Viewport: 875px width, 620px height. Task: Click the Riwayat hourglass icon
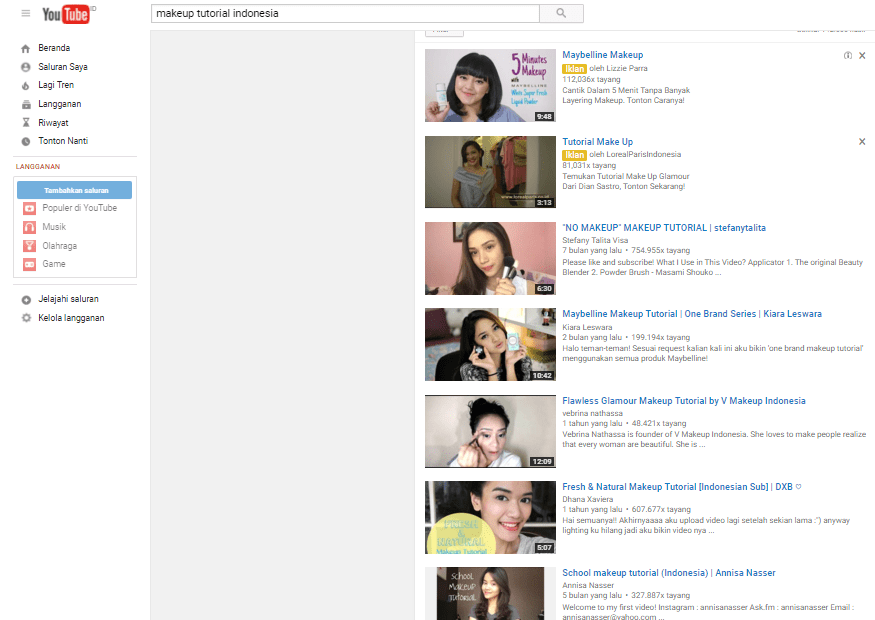pyautogui.click(x=26, y=123)
